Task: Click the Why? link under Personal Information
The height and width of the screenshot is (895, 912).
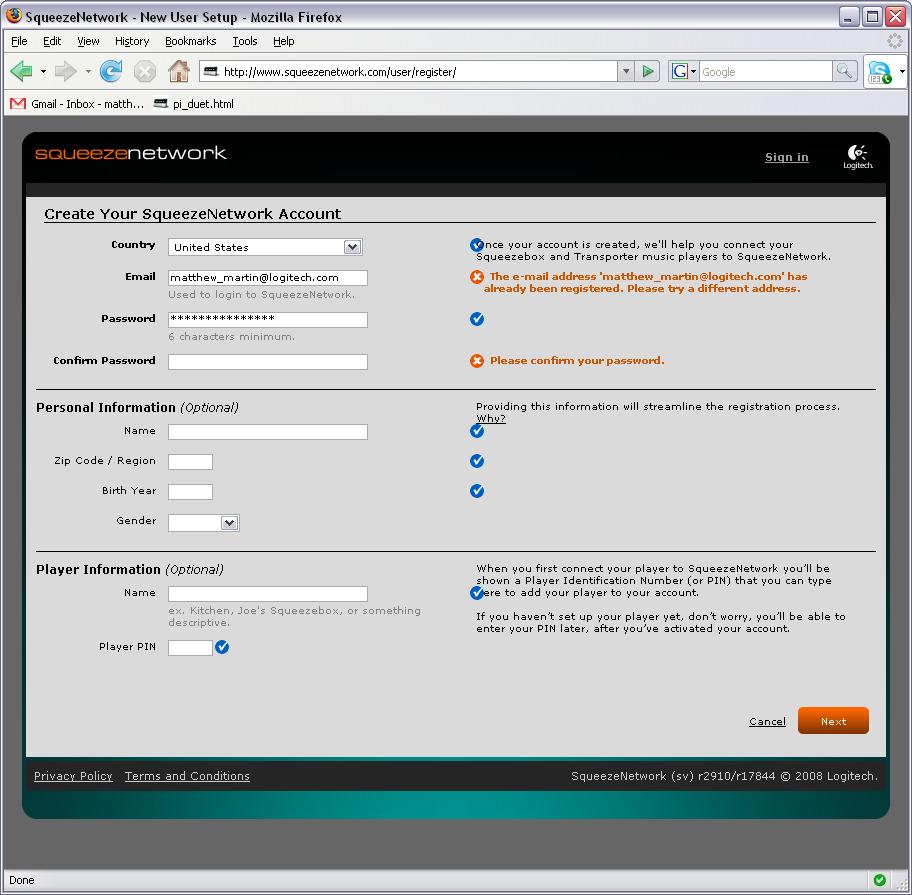Action: [490, 419]
